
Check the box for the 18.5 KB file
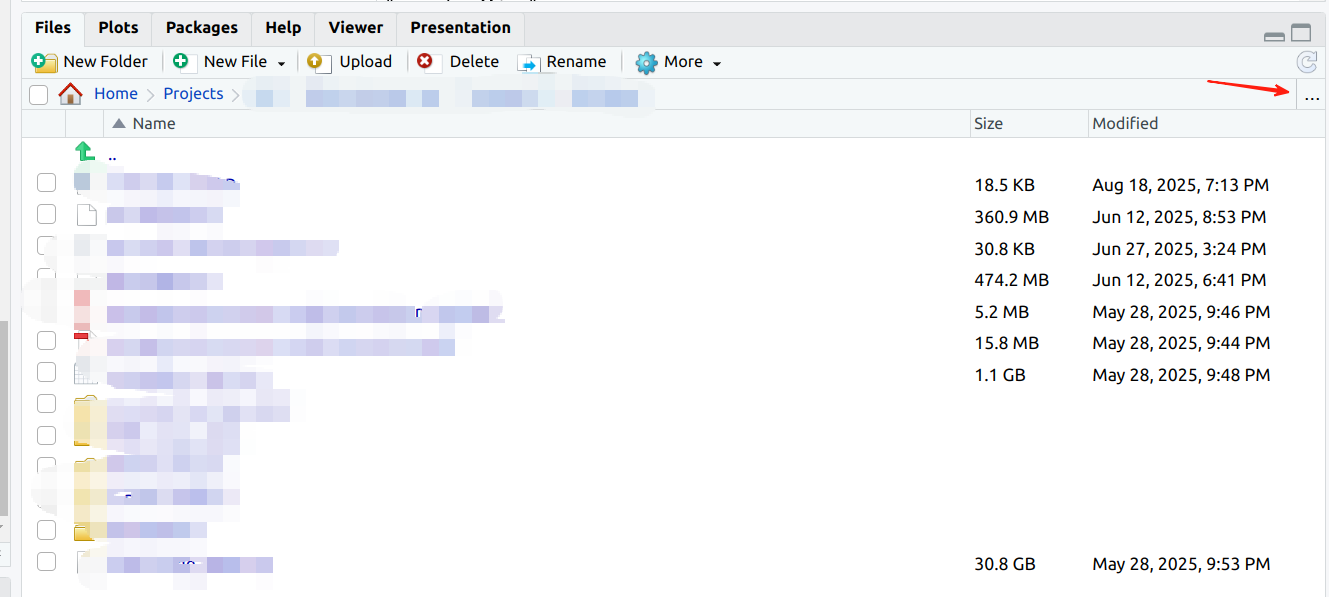pyautogui.click(x=46, y=182)
